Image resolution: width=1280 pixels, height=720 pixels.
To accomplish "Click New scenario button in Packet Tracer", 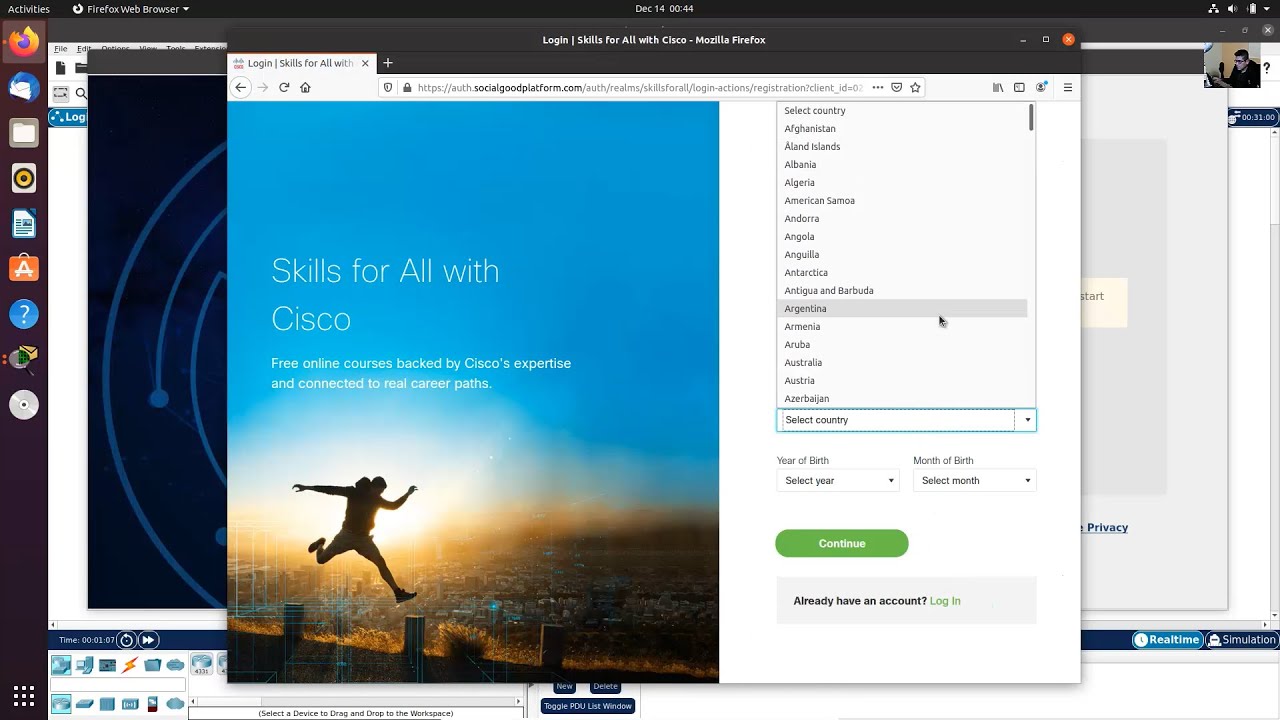I will 564,686.
